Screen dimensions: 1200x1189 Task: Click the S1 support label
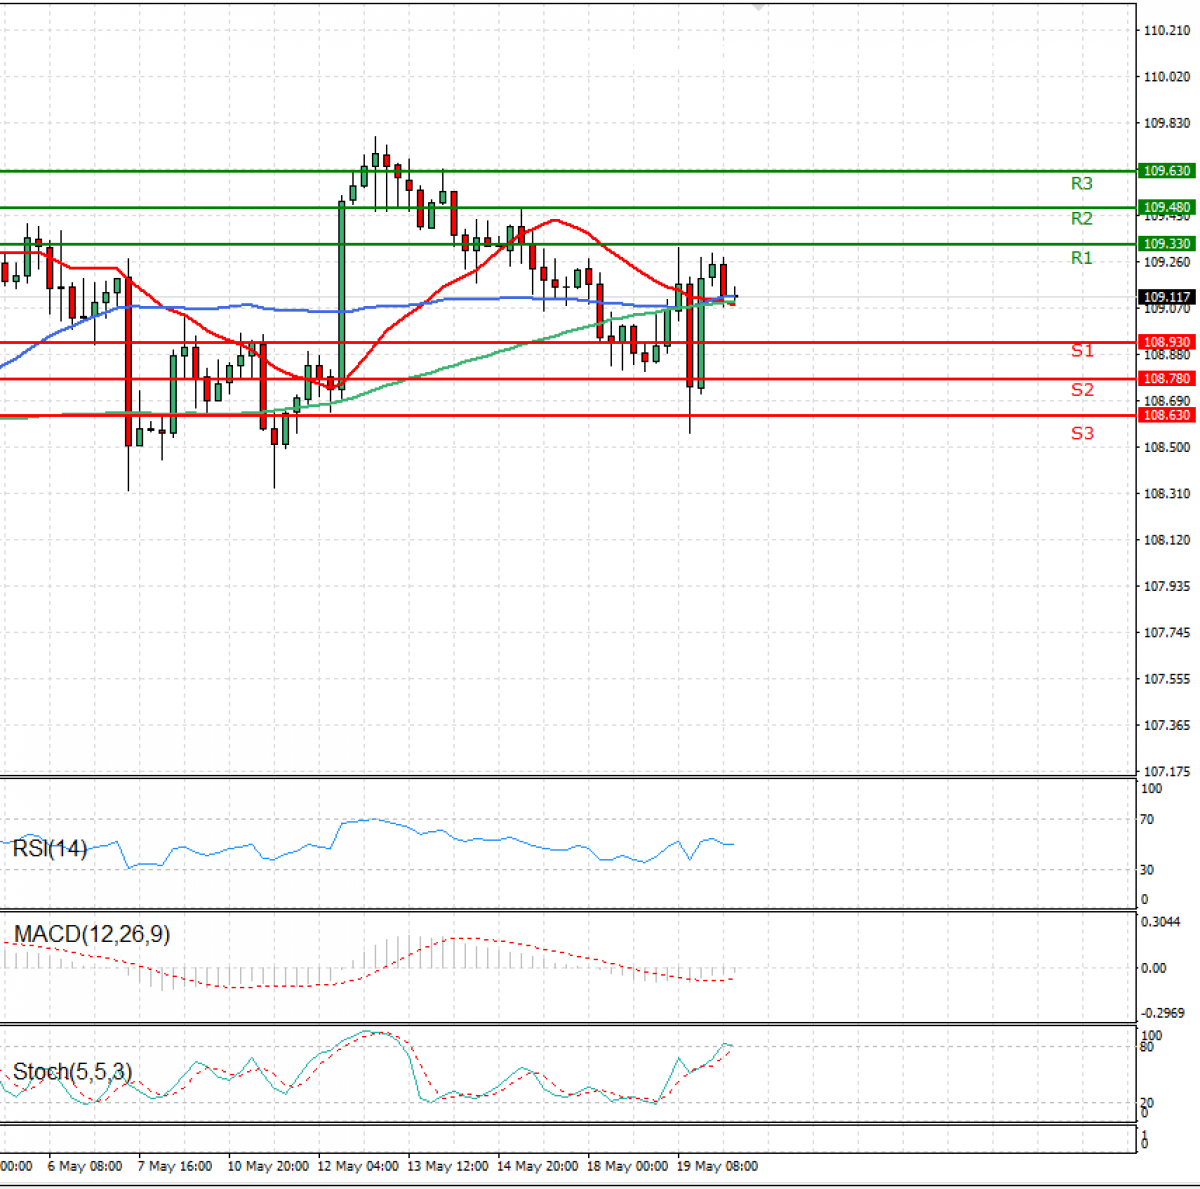point(1082,351)
